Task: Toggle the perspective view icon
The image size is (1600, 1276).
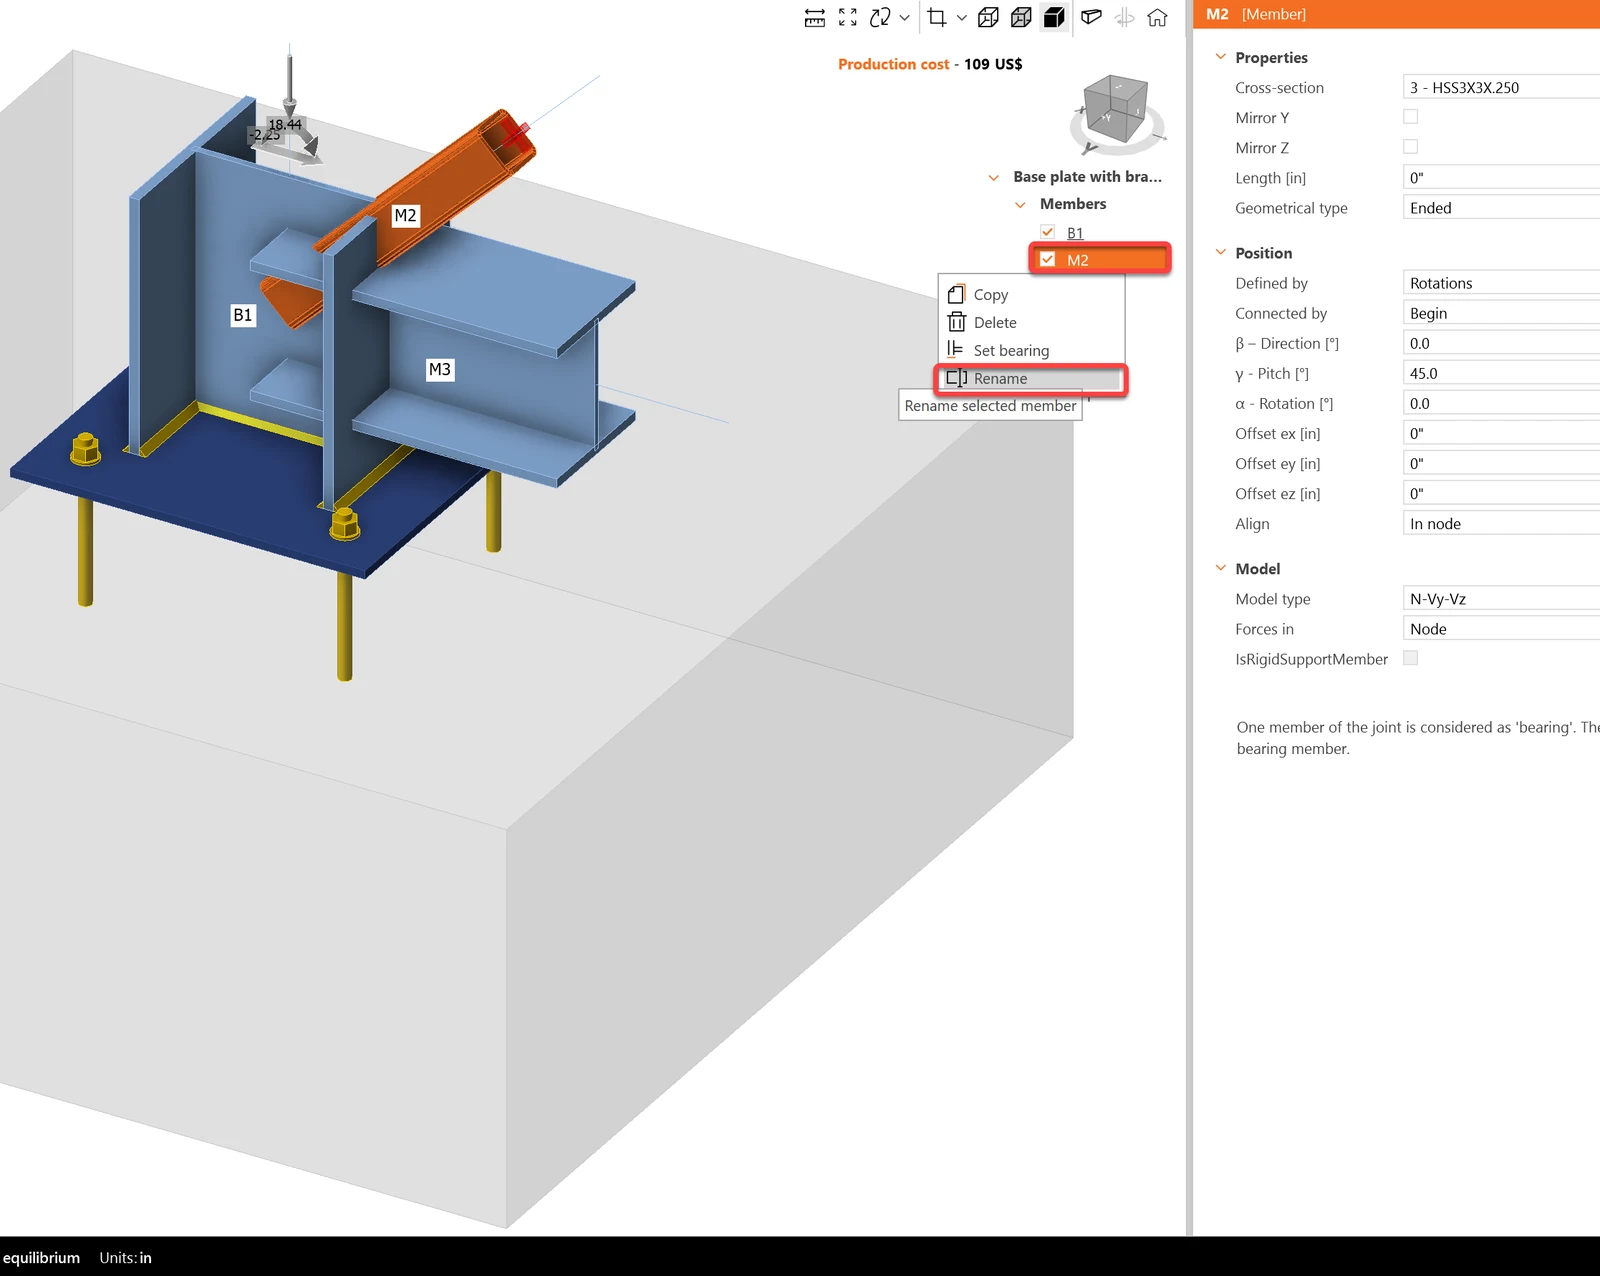Action: point(1092,17)
